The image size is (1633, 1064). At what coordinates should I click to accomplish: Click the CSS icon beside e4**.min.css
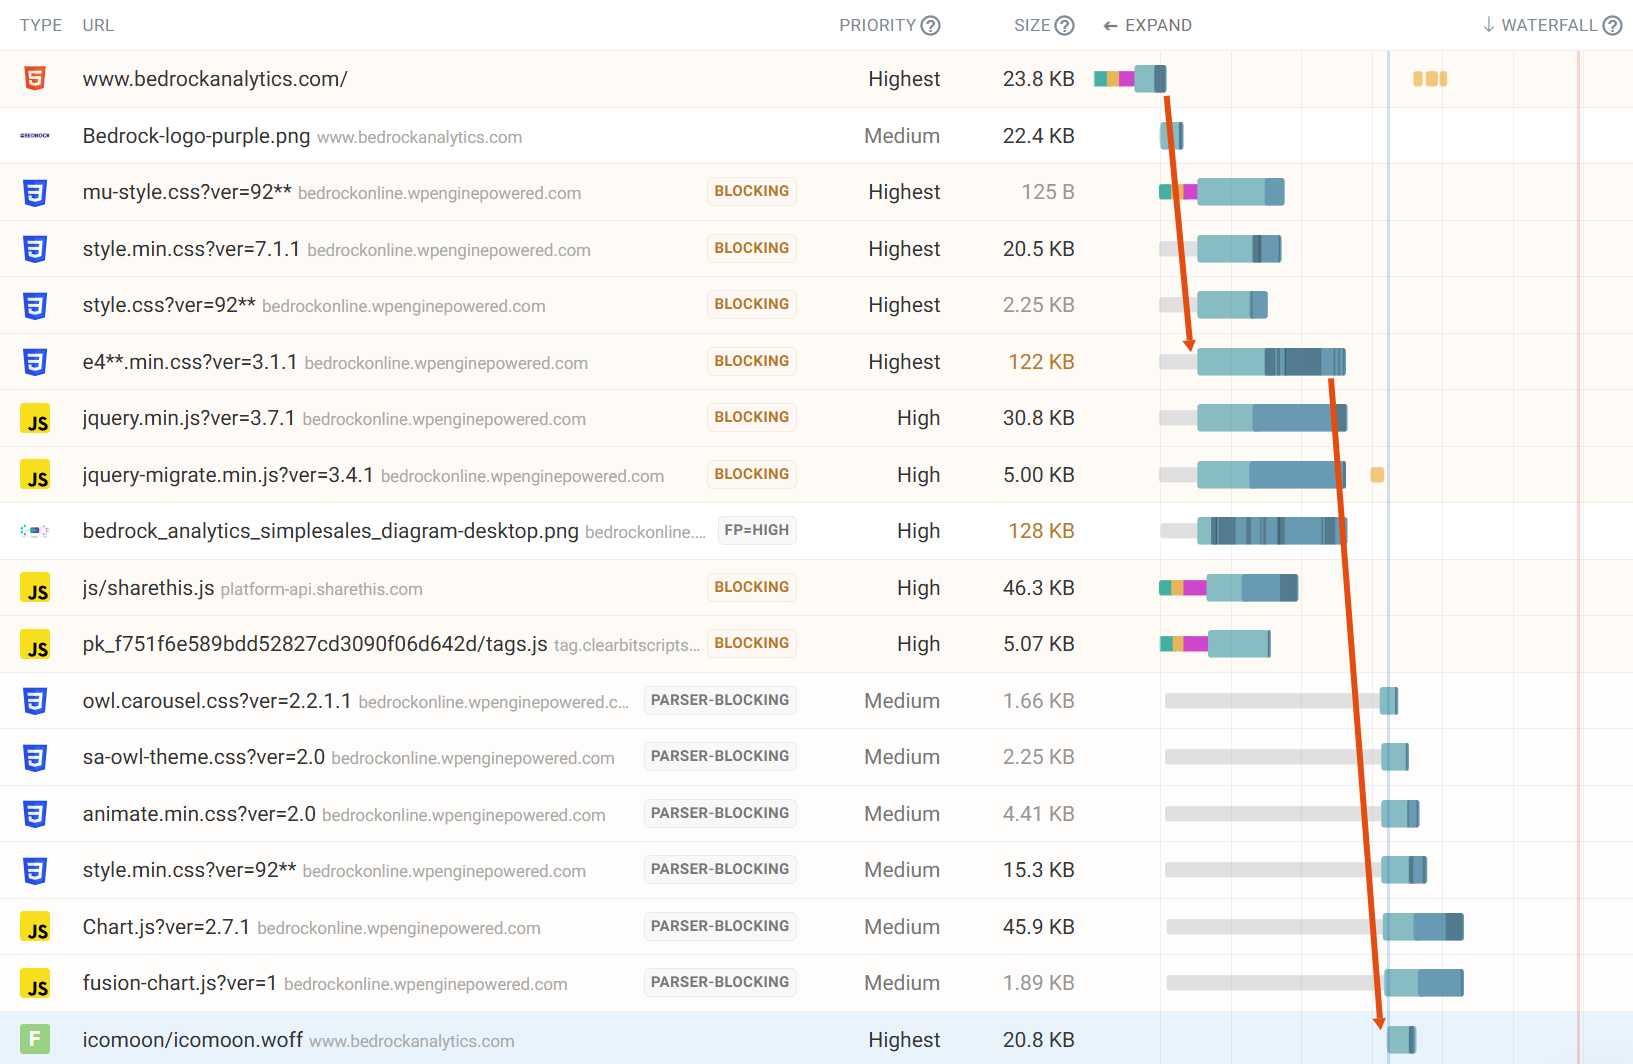[35, 361]
